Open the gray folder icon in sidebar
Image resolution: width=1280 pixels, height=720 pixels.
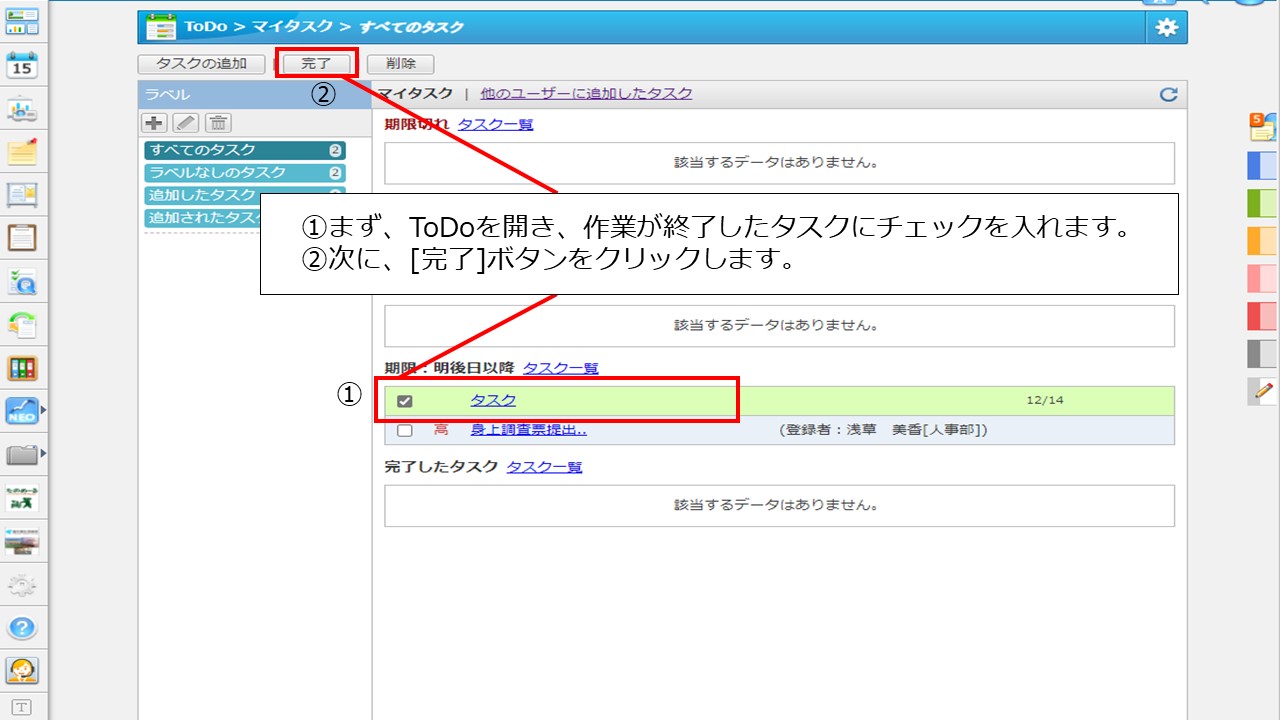pyautogui.click(x=22, y=455)
